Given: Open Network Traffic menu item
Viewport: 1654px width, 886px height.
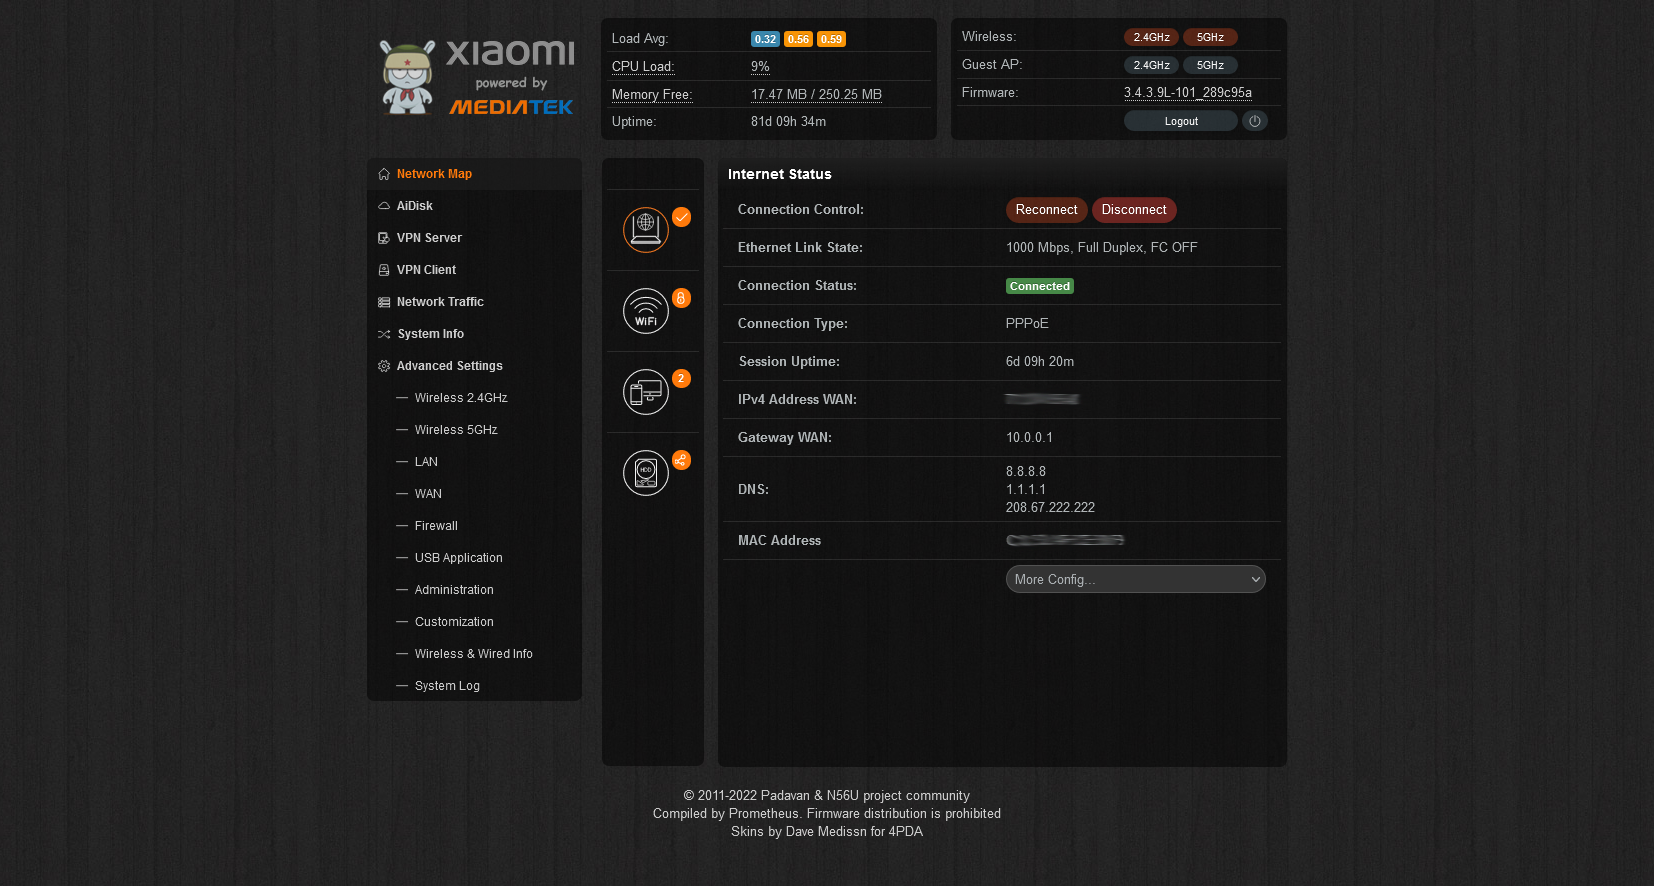Looking at the screenshot, I should 474,302.
